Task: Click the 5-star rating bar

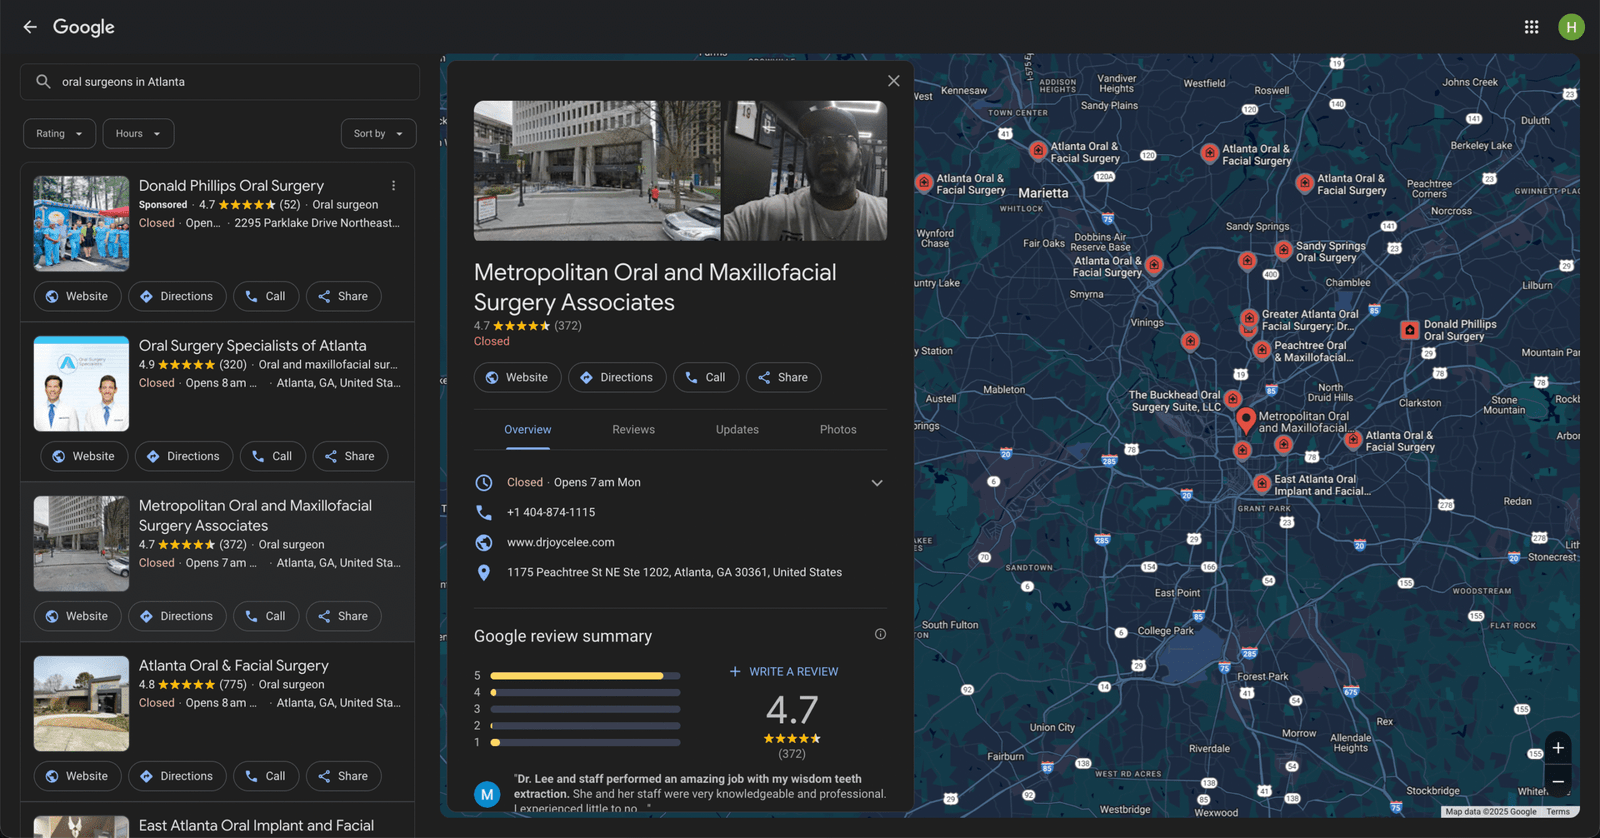Action: [585, 676]
